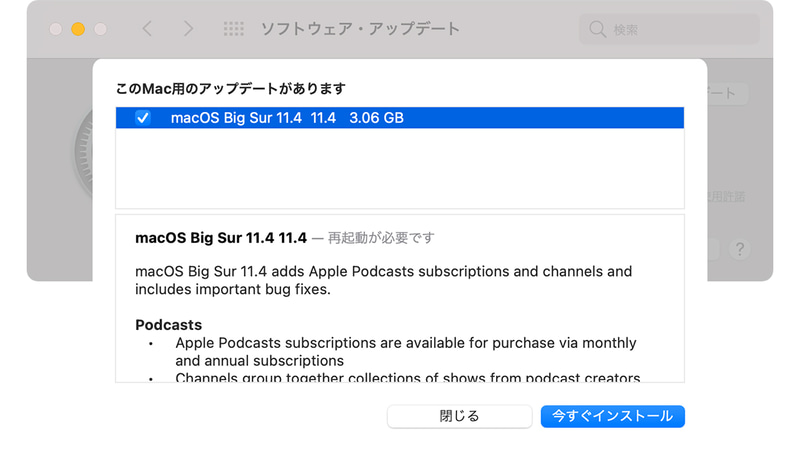
Task: Click the 今すぐインストール button
Action: pos(612,416)
